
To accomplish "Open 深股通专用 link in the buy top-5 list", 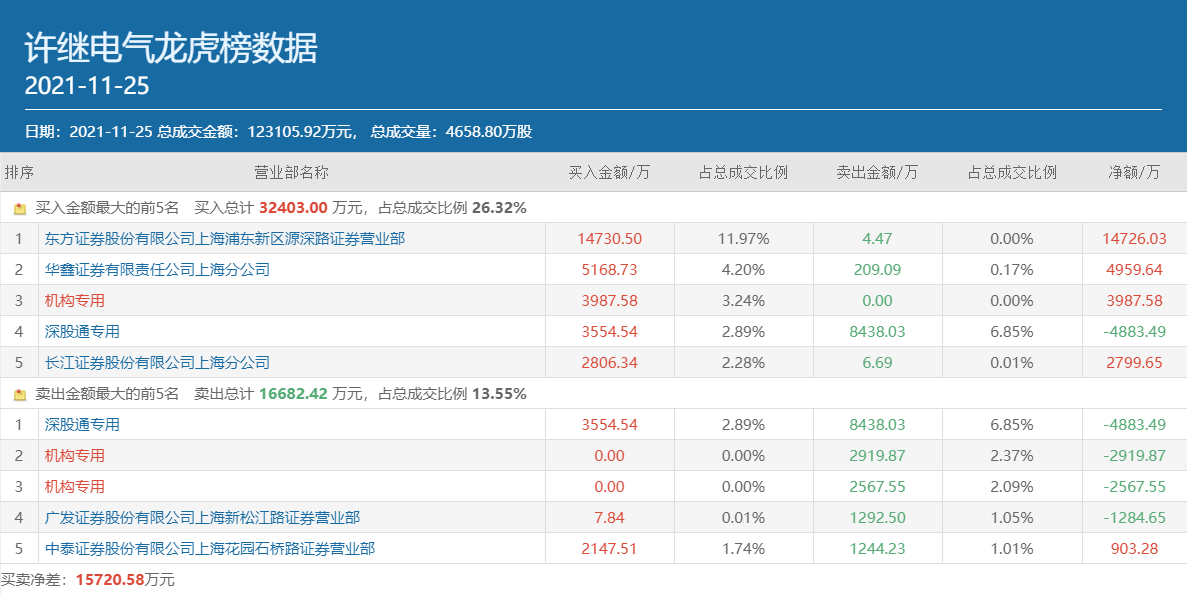I will click(x=83, y=331).
